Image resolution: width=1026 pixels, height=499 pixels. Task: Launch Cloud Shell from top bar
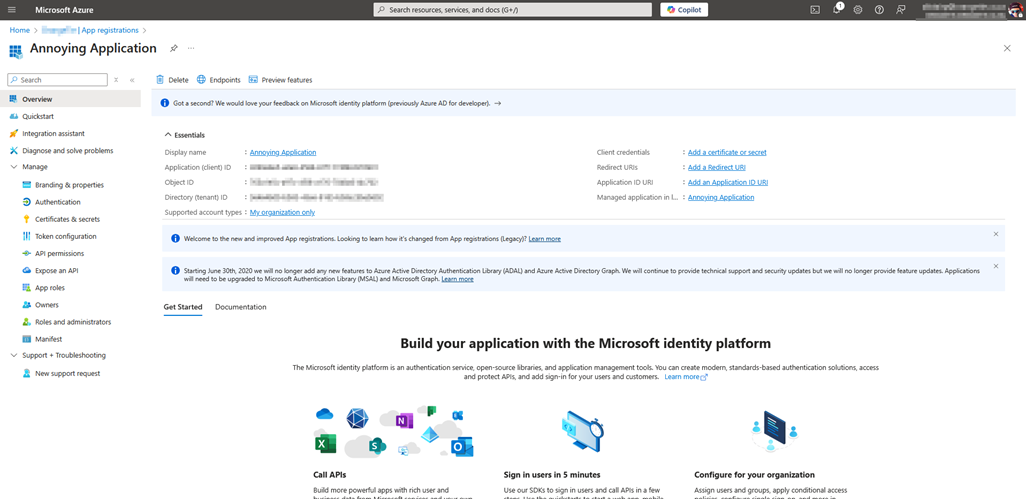815,10
